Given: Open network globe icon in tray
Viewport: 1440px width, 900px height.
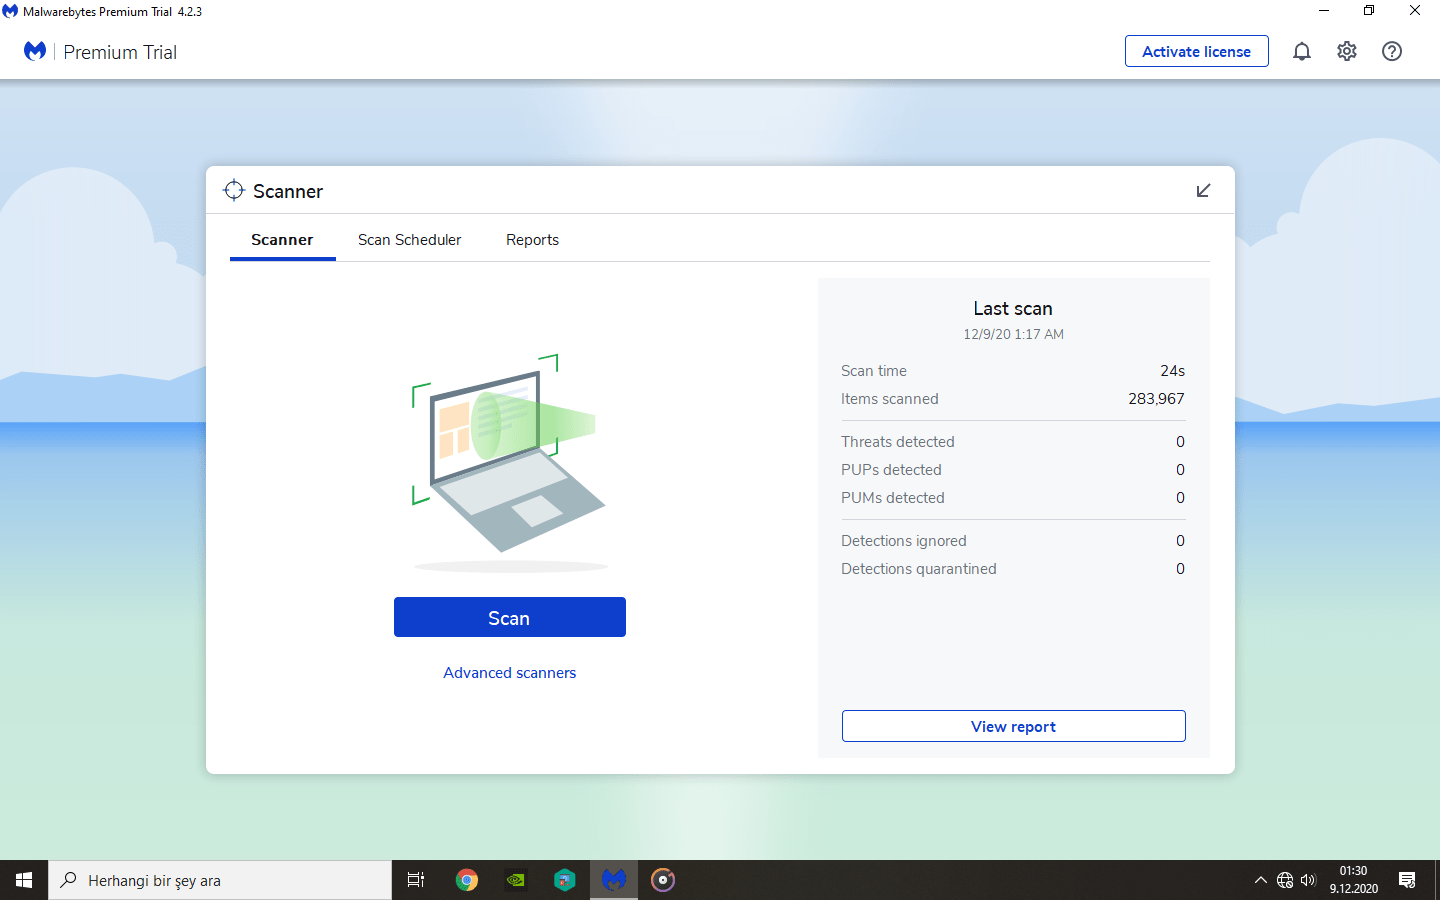Looking at the screenshot, I should (x=1285, y=880).
